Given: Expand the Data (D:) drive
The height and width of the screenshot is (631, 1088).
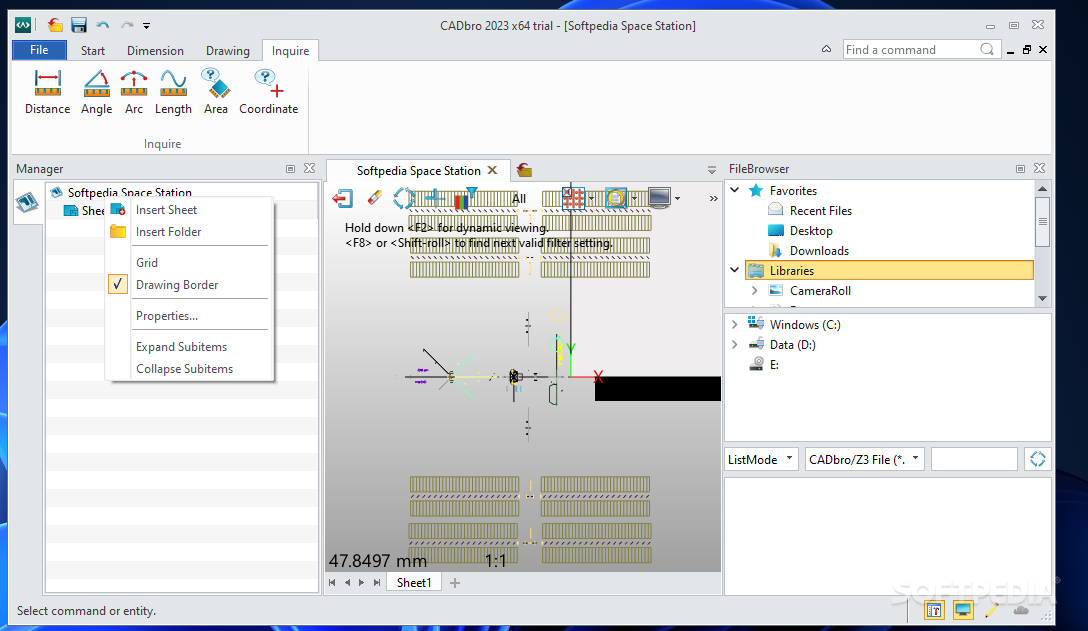Looking at the screenshot, I should click(x=735, y=344).
